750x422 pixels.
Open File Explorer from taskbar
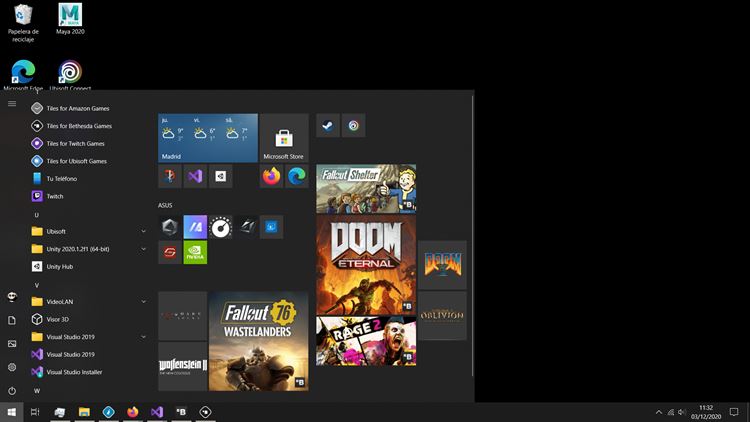point(84,412)
